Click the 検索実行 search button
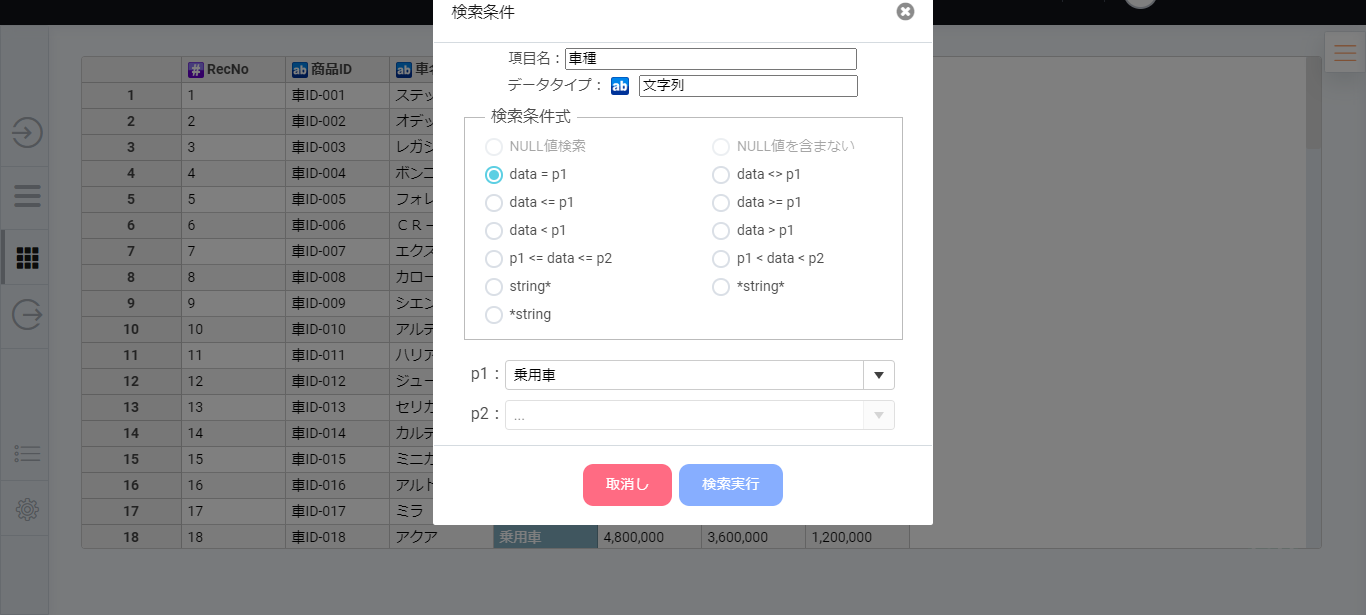 pos(731,485)
